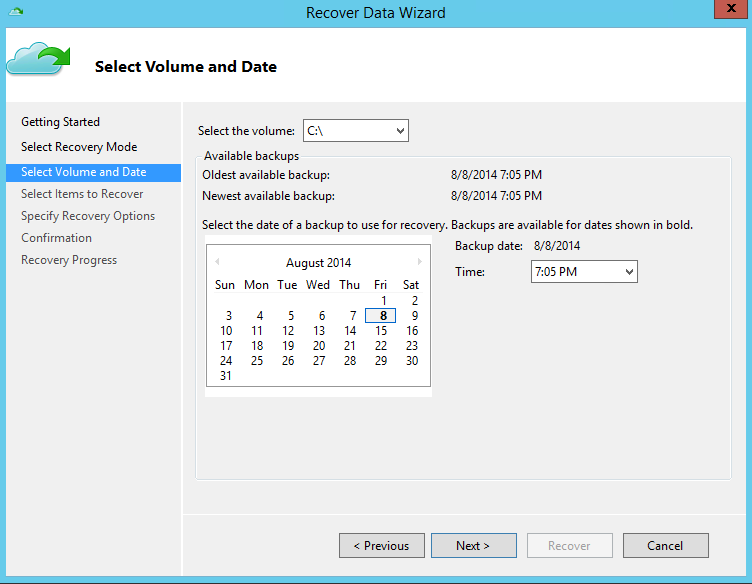Open the Select Items to Recover step

(82, 194)
